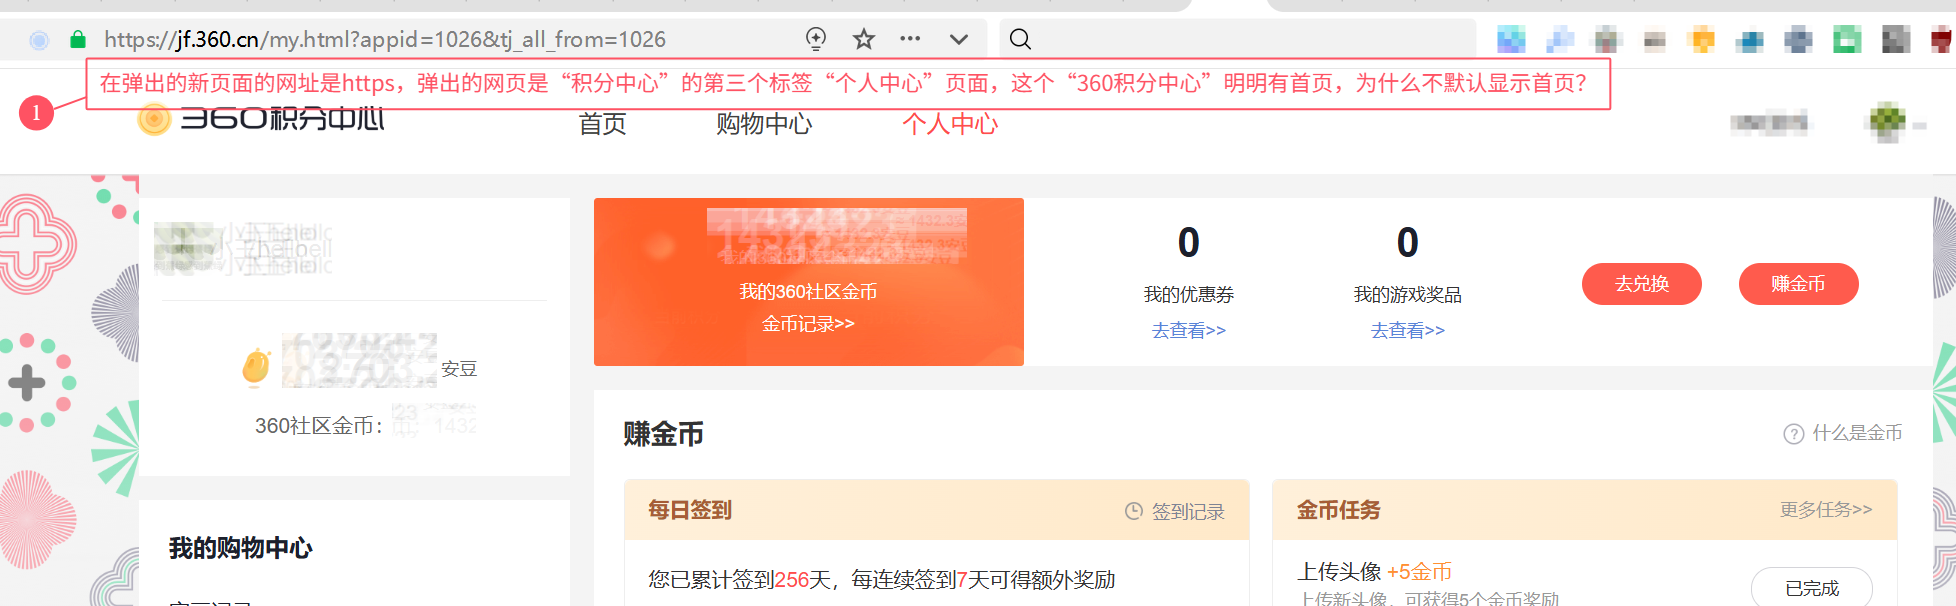The image size is (1956, 606).
Task: Click the green padlock security icon
Action: click(x=78, y=39)
